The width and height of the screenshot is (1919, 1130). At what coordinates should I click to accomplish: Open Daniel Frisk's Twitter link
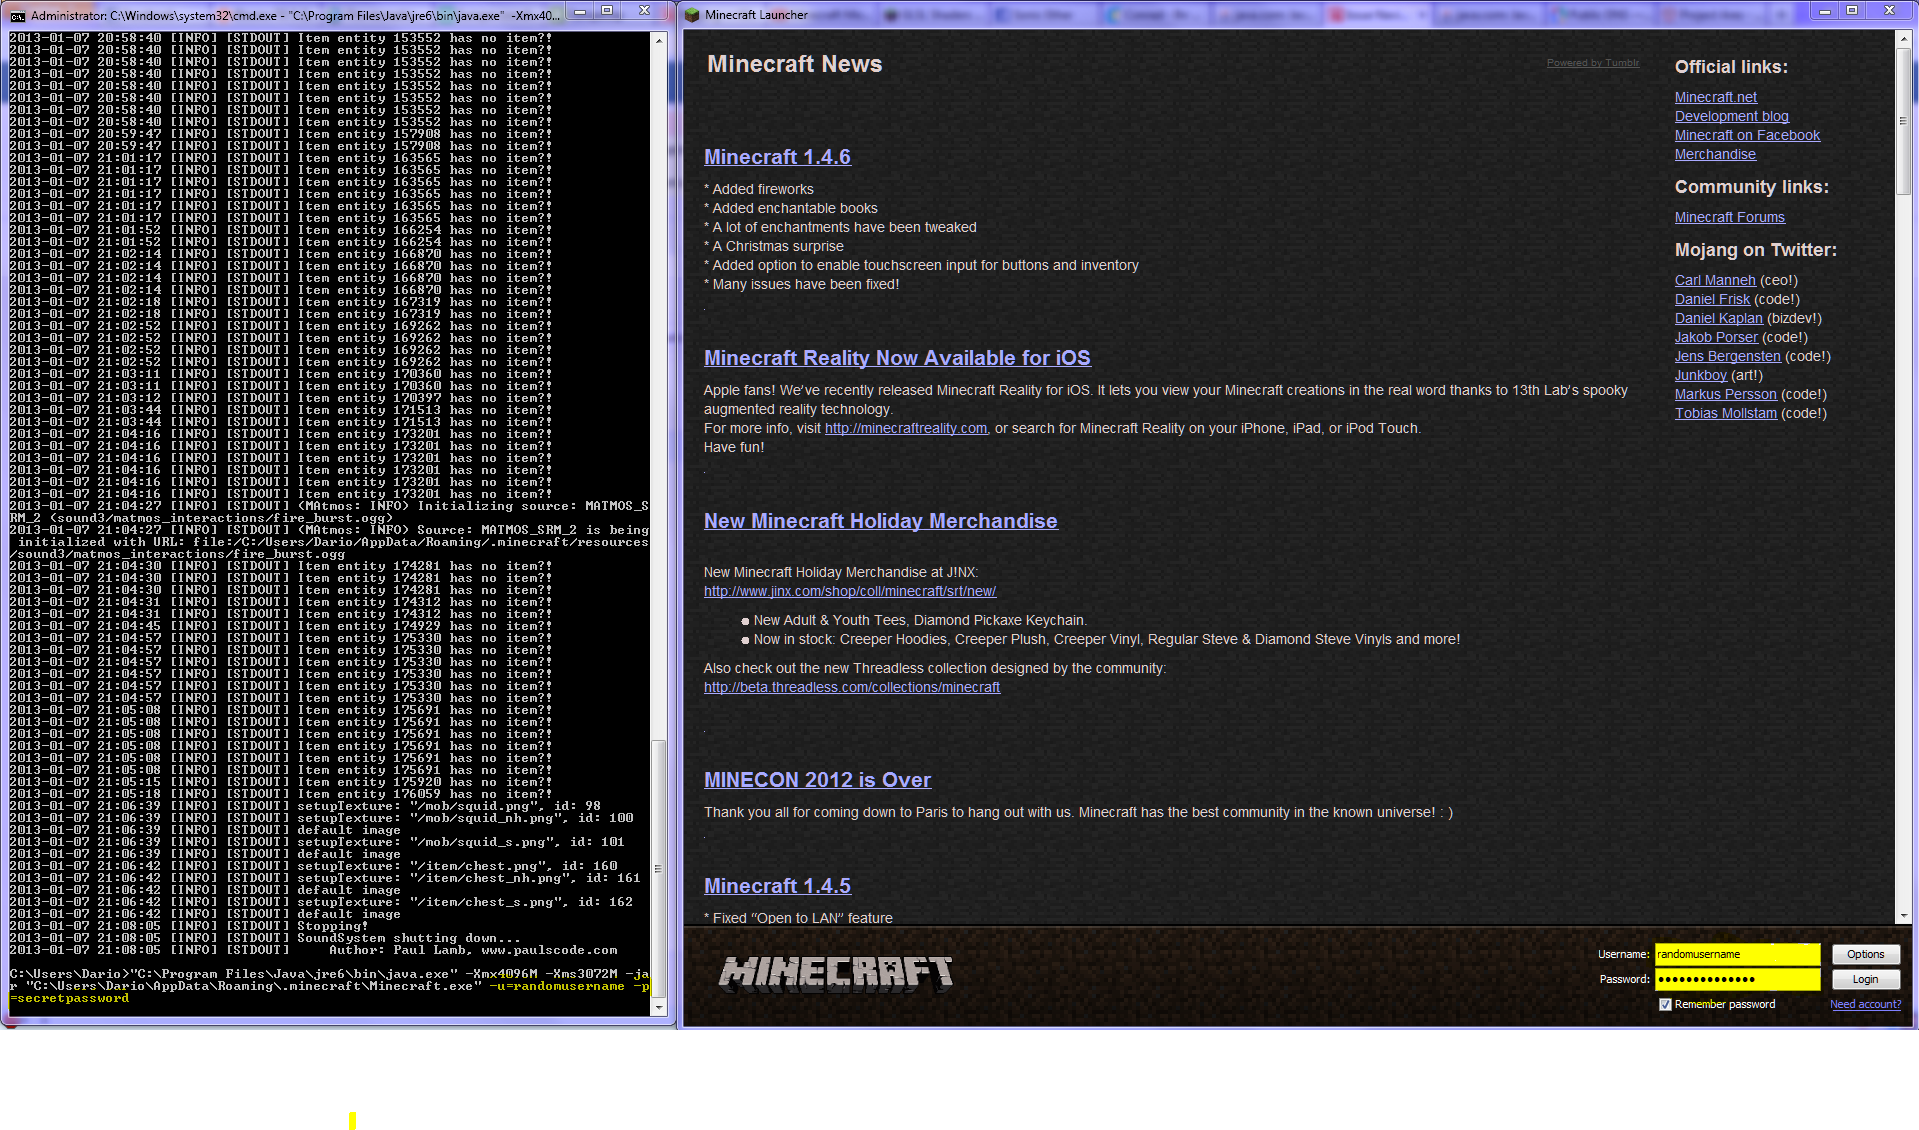click(1712, 299)
